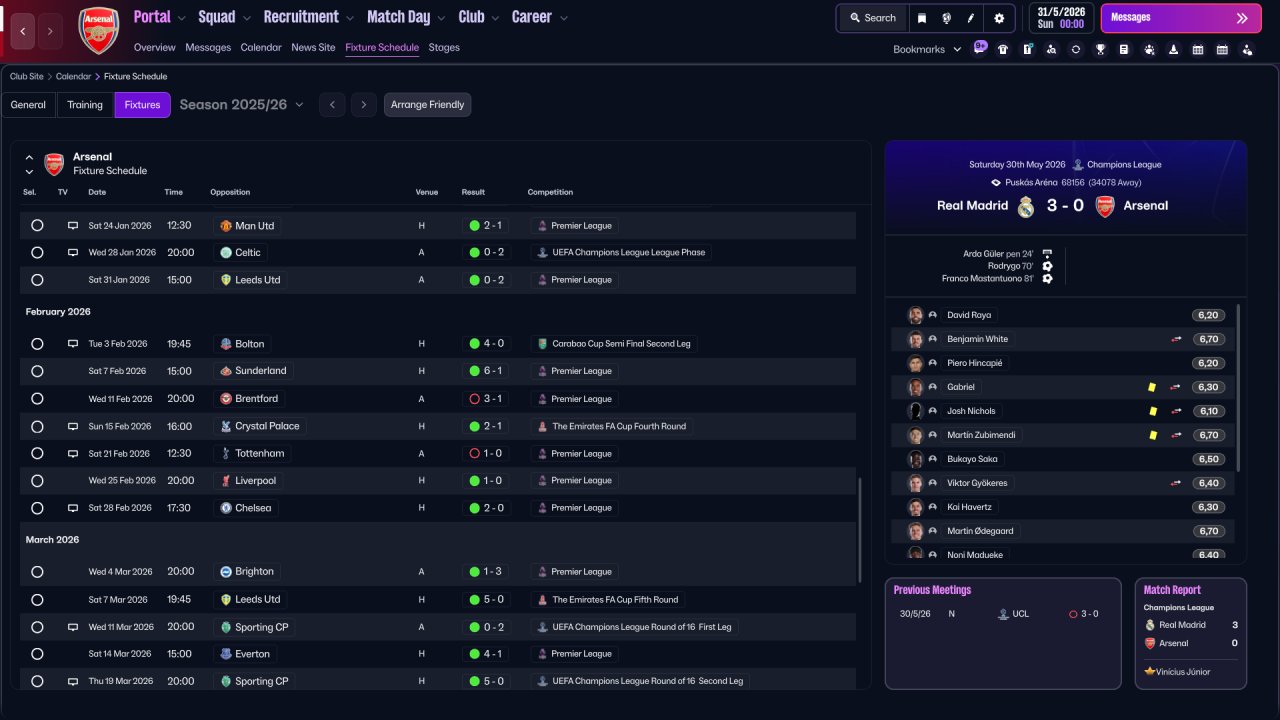This screenshot has width=1280, height=720.
Task: Select the General tab
Action: point(28,105)
